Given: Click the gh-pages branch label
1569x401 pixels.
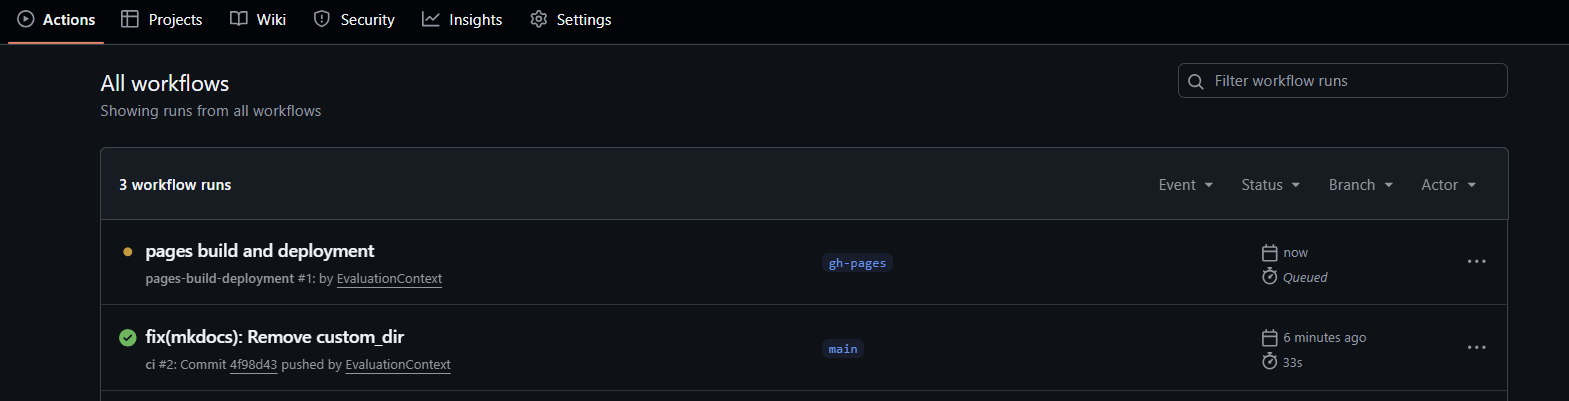Looking at the screenshot, I should 857,263.
